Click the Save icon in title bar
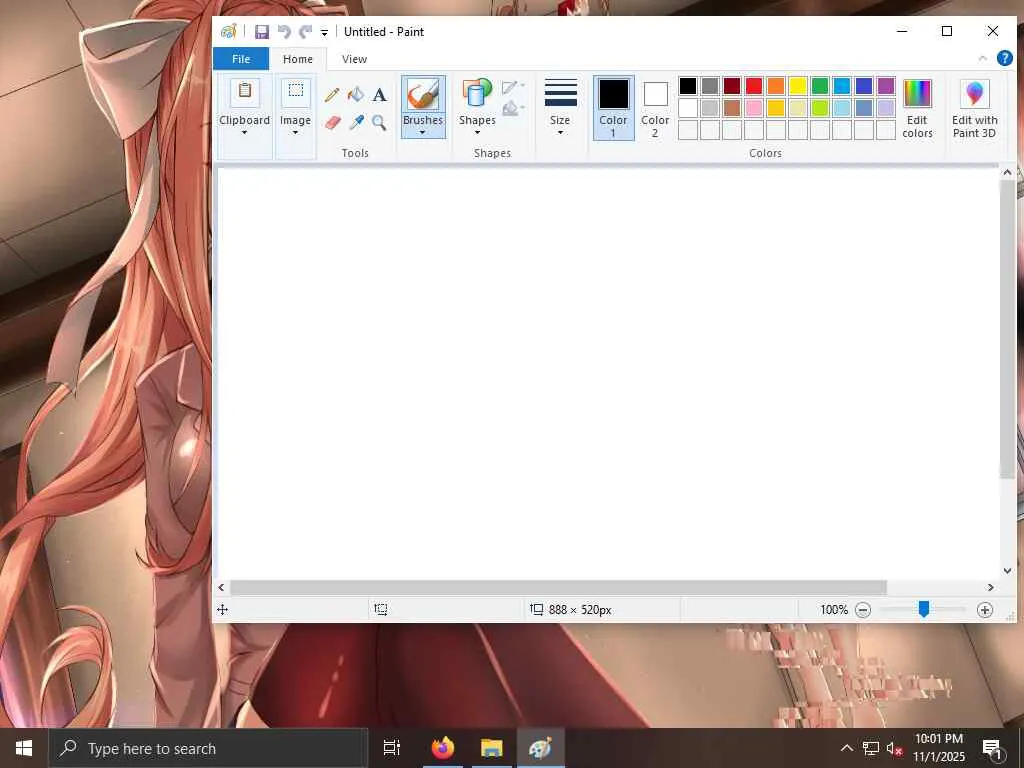 (262, 31)
